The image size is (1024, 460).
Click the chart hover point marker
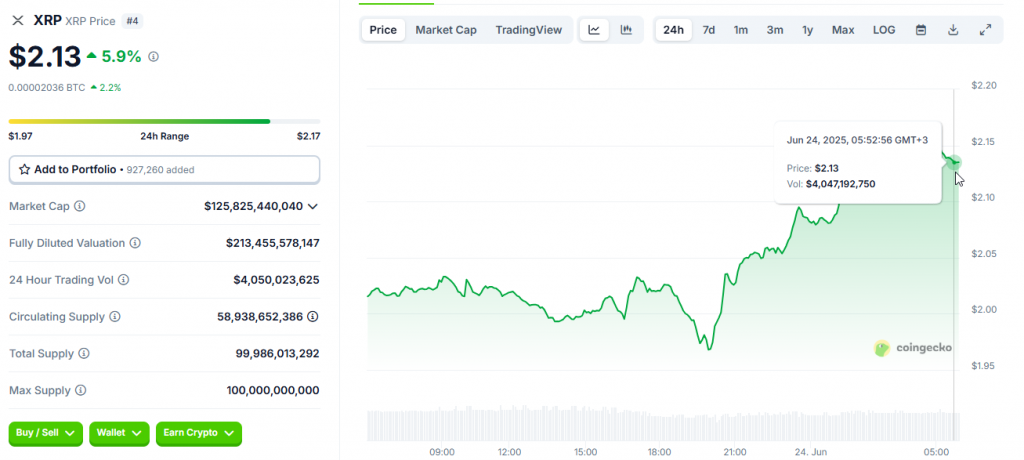[955, 162]
